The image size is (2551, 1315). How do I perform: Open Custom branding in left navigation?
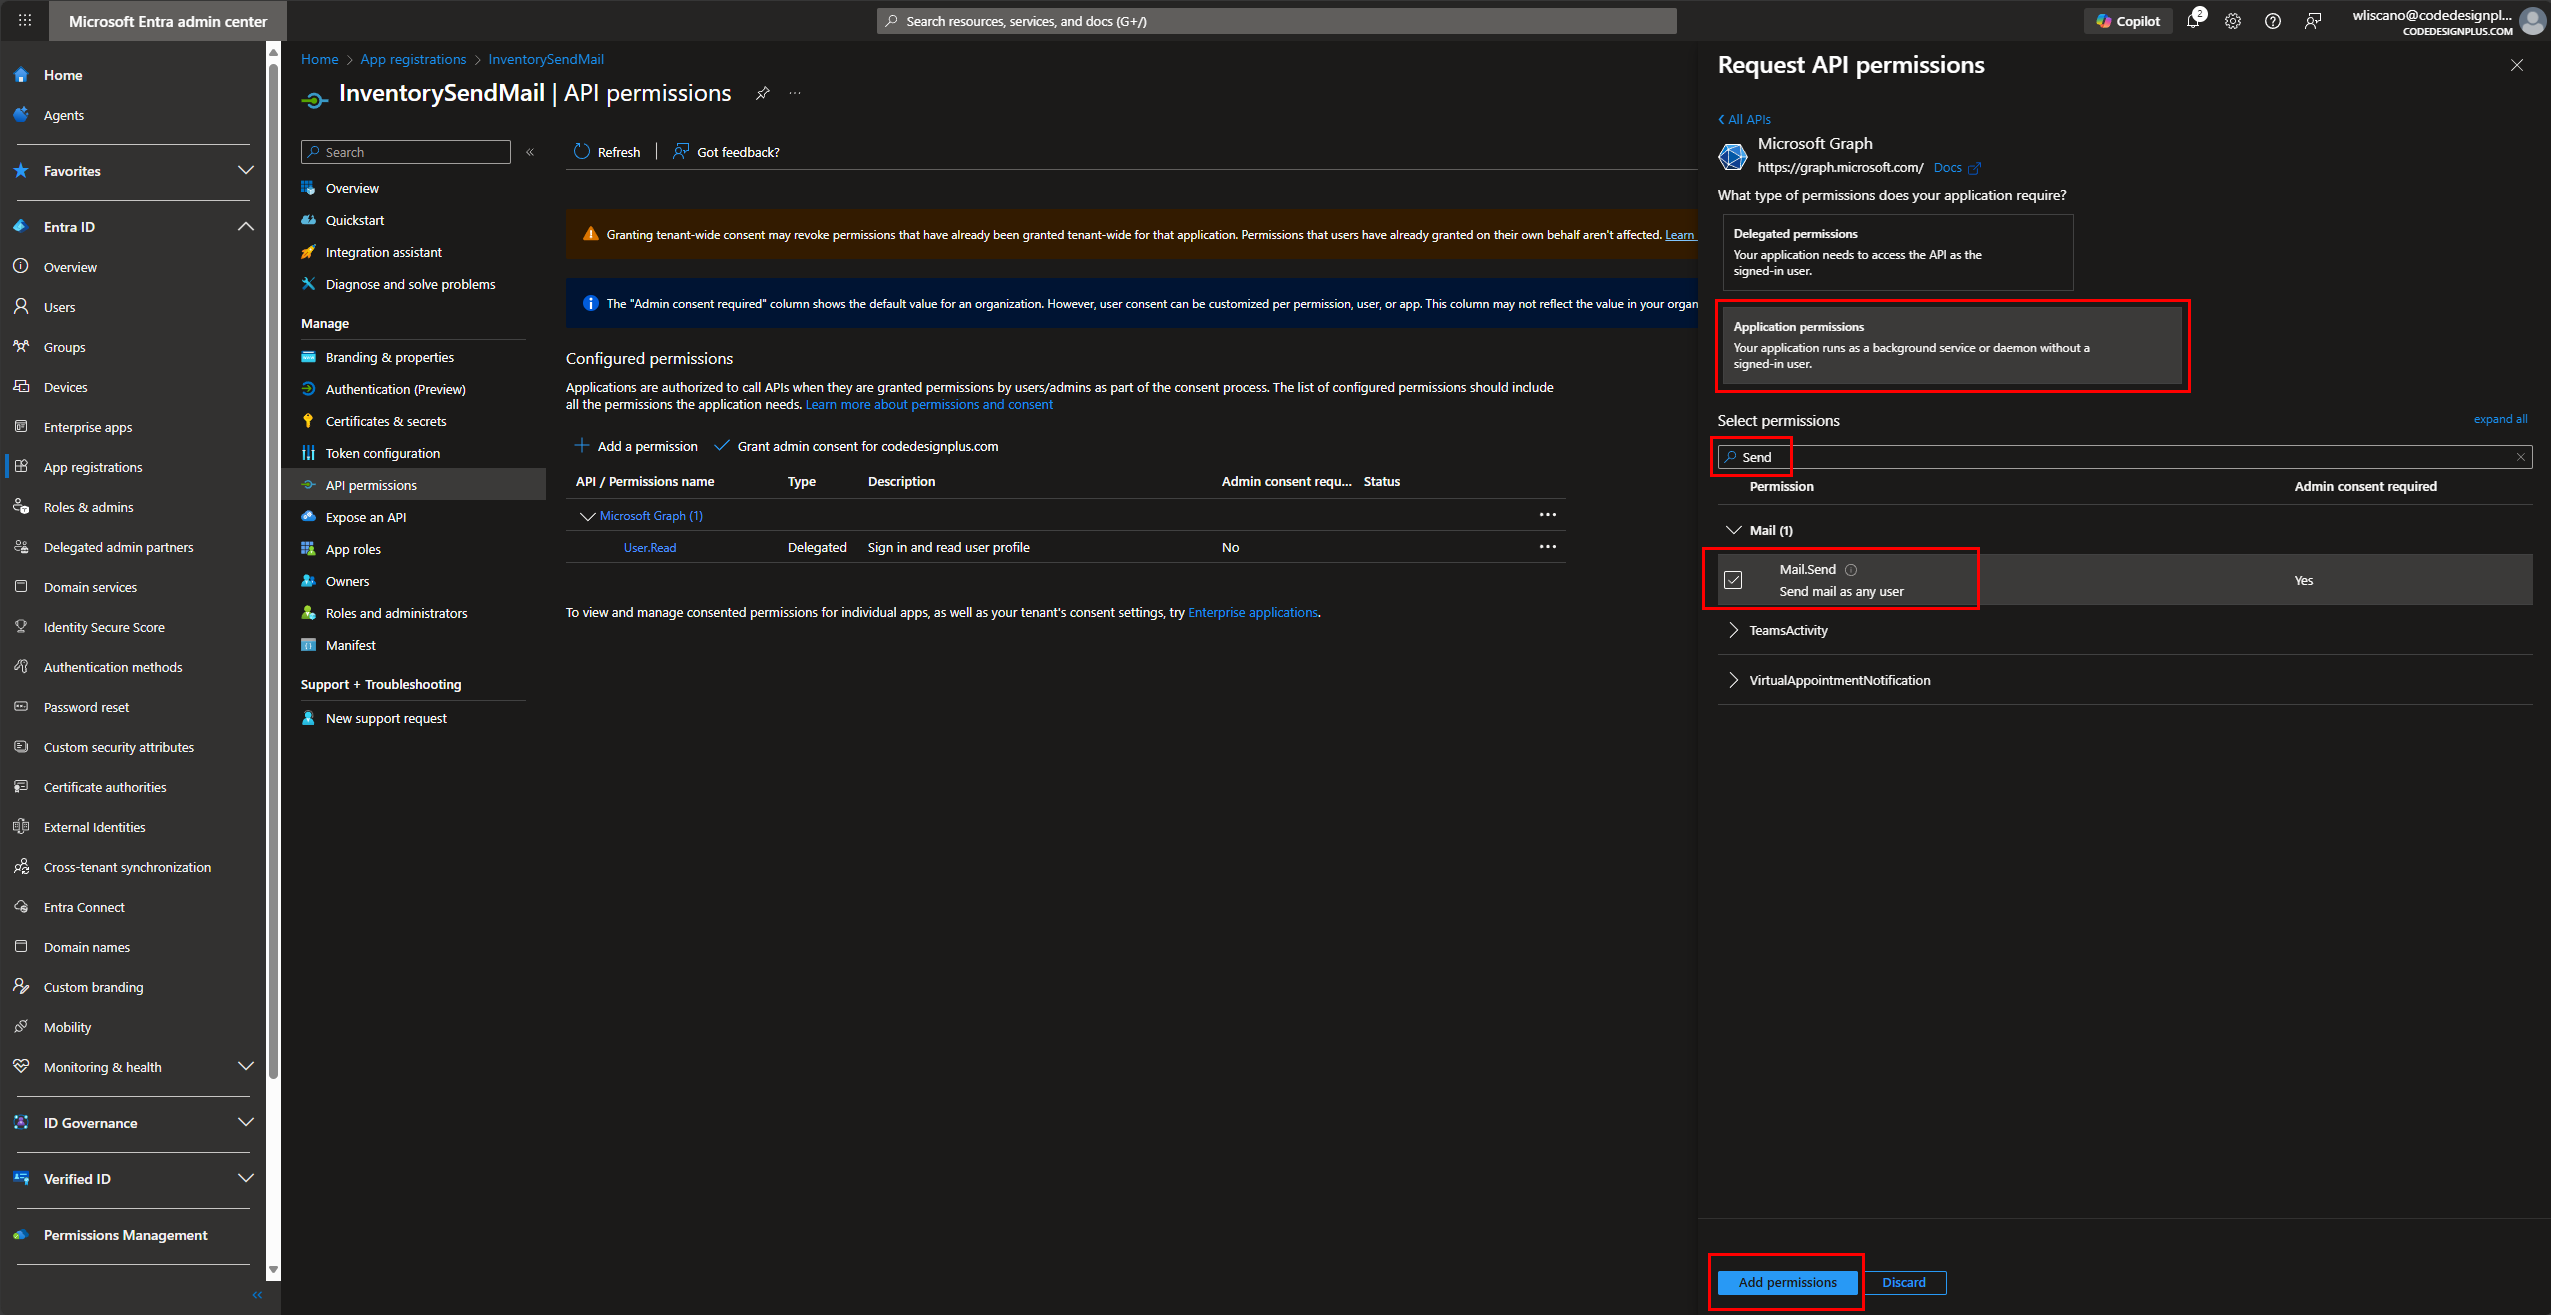point(93,987)
